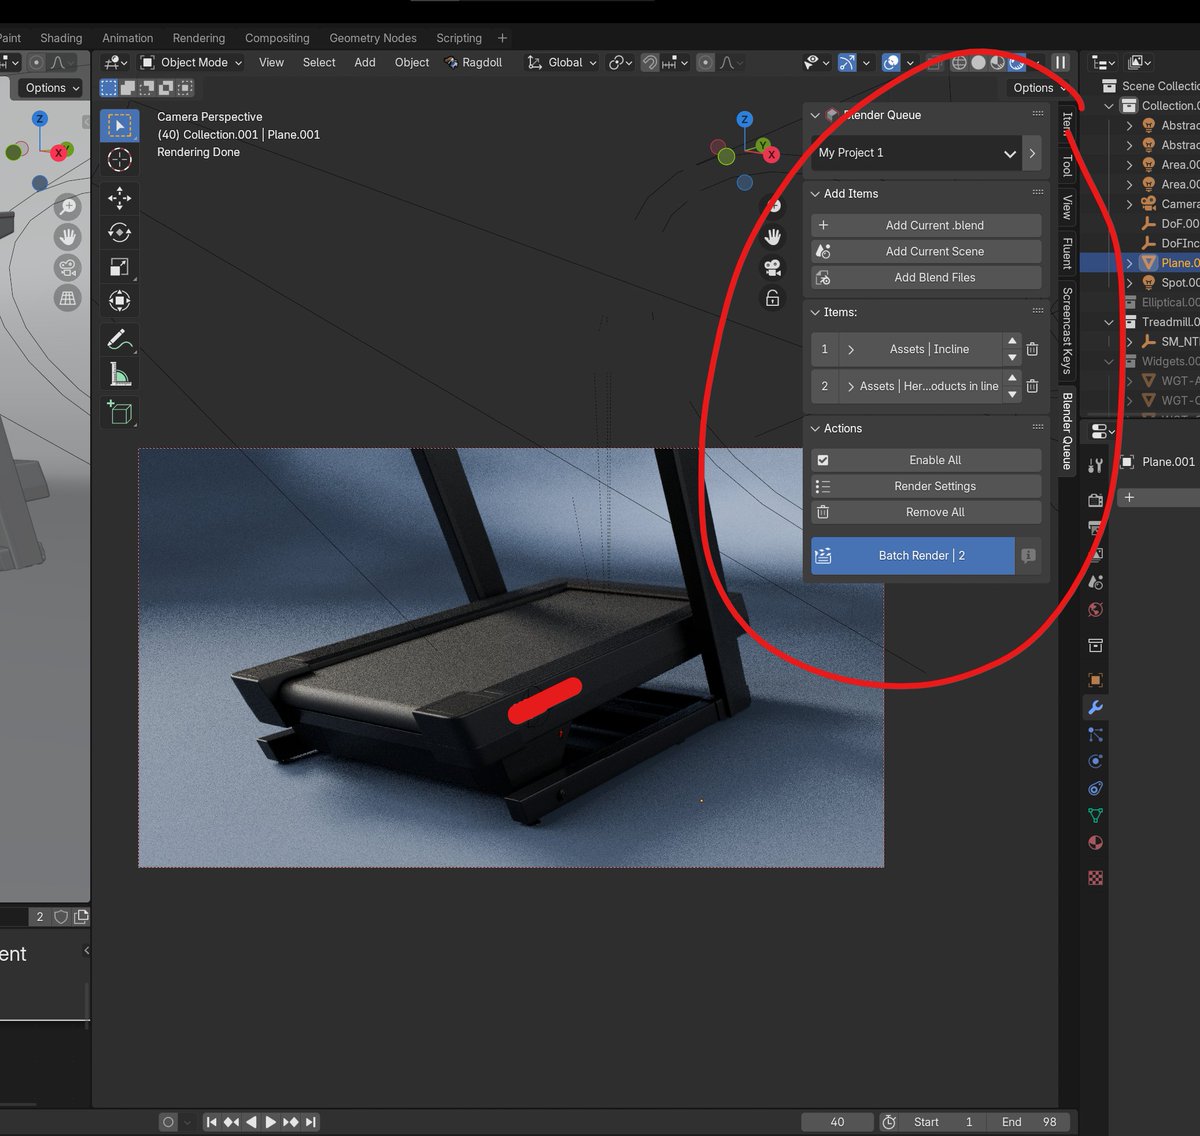Expand the Camera row in the outliner
The height and width of the screenshot is (1136, 1200).
[x=1129, y=204]
